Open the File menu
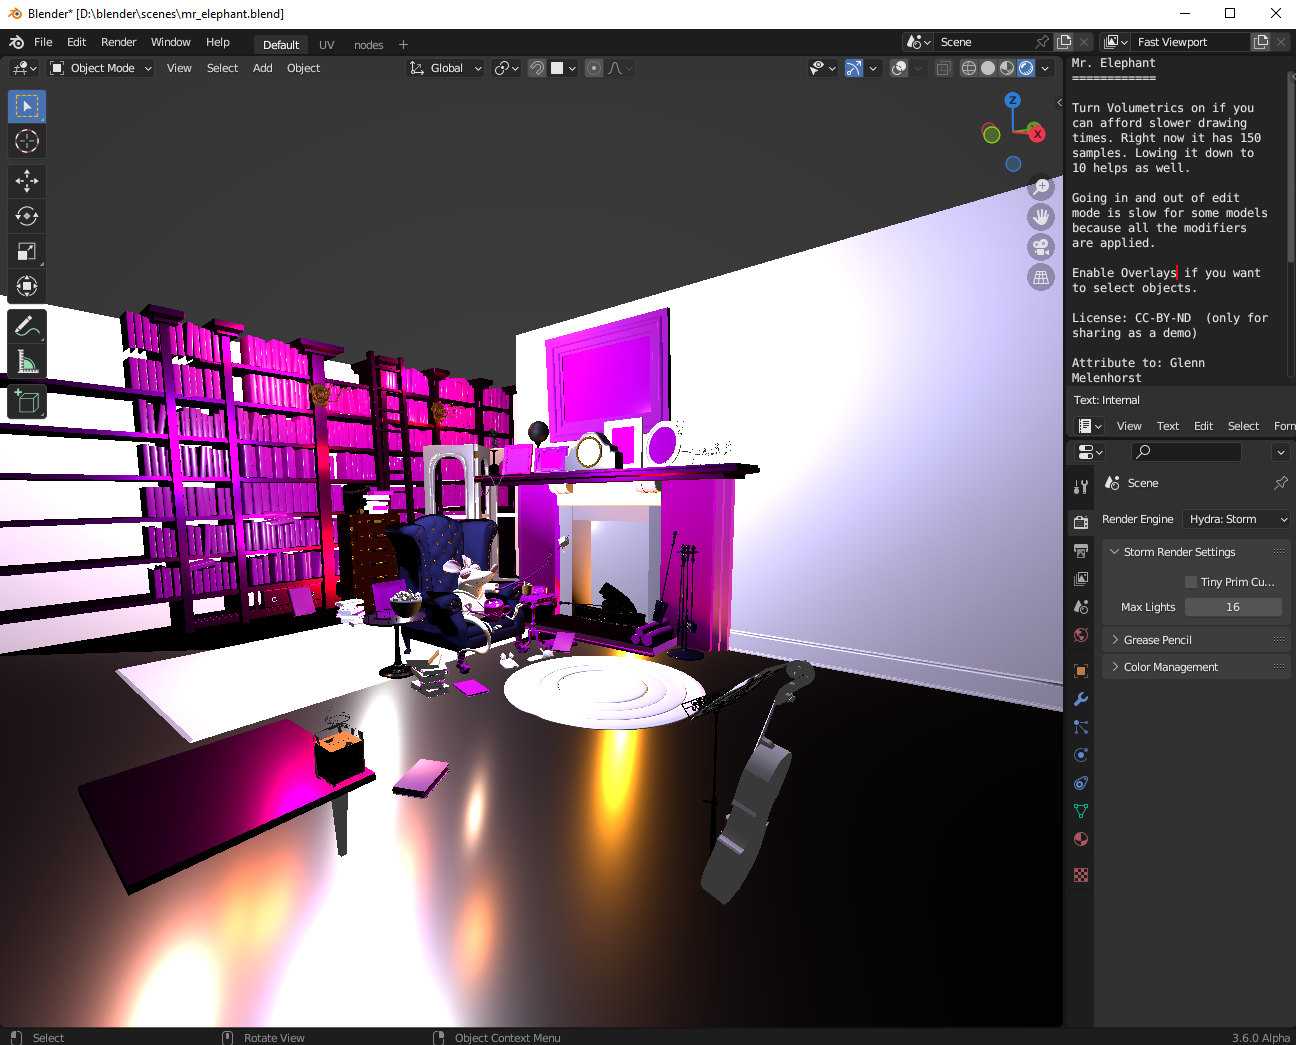The width and height of the screenshot is (1296, 1045). (43, 42)
